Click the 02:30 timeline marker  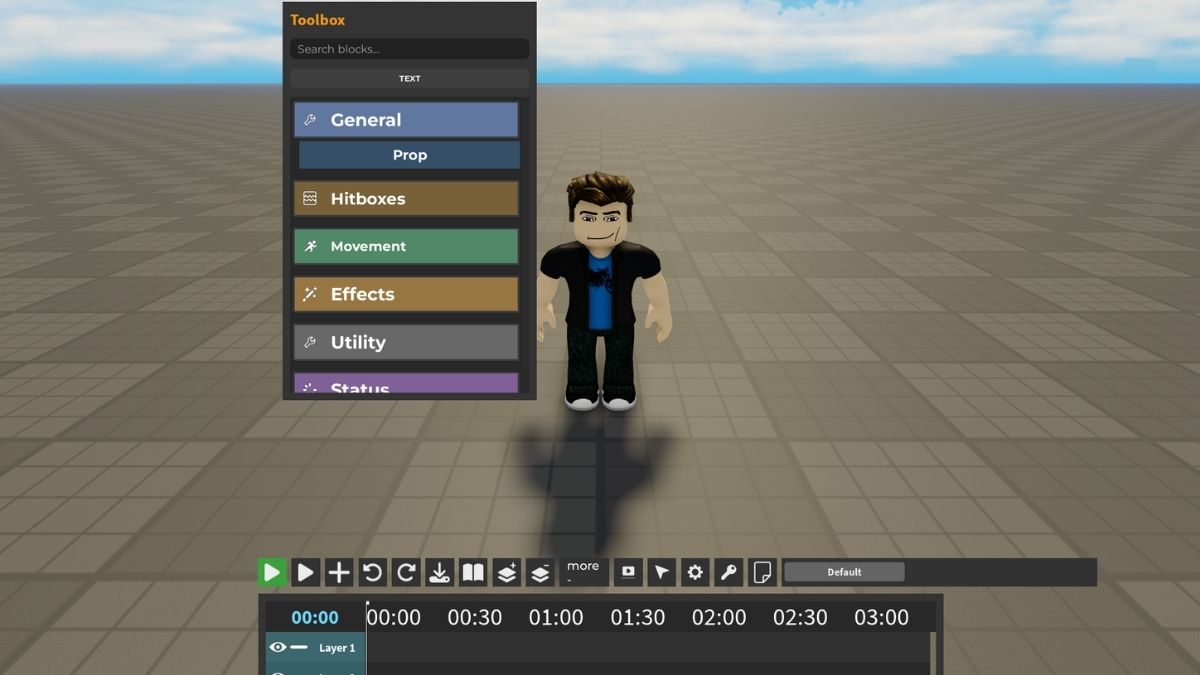[x=800, y=617]
